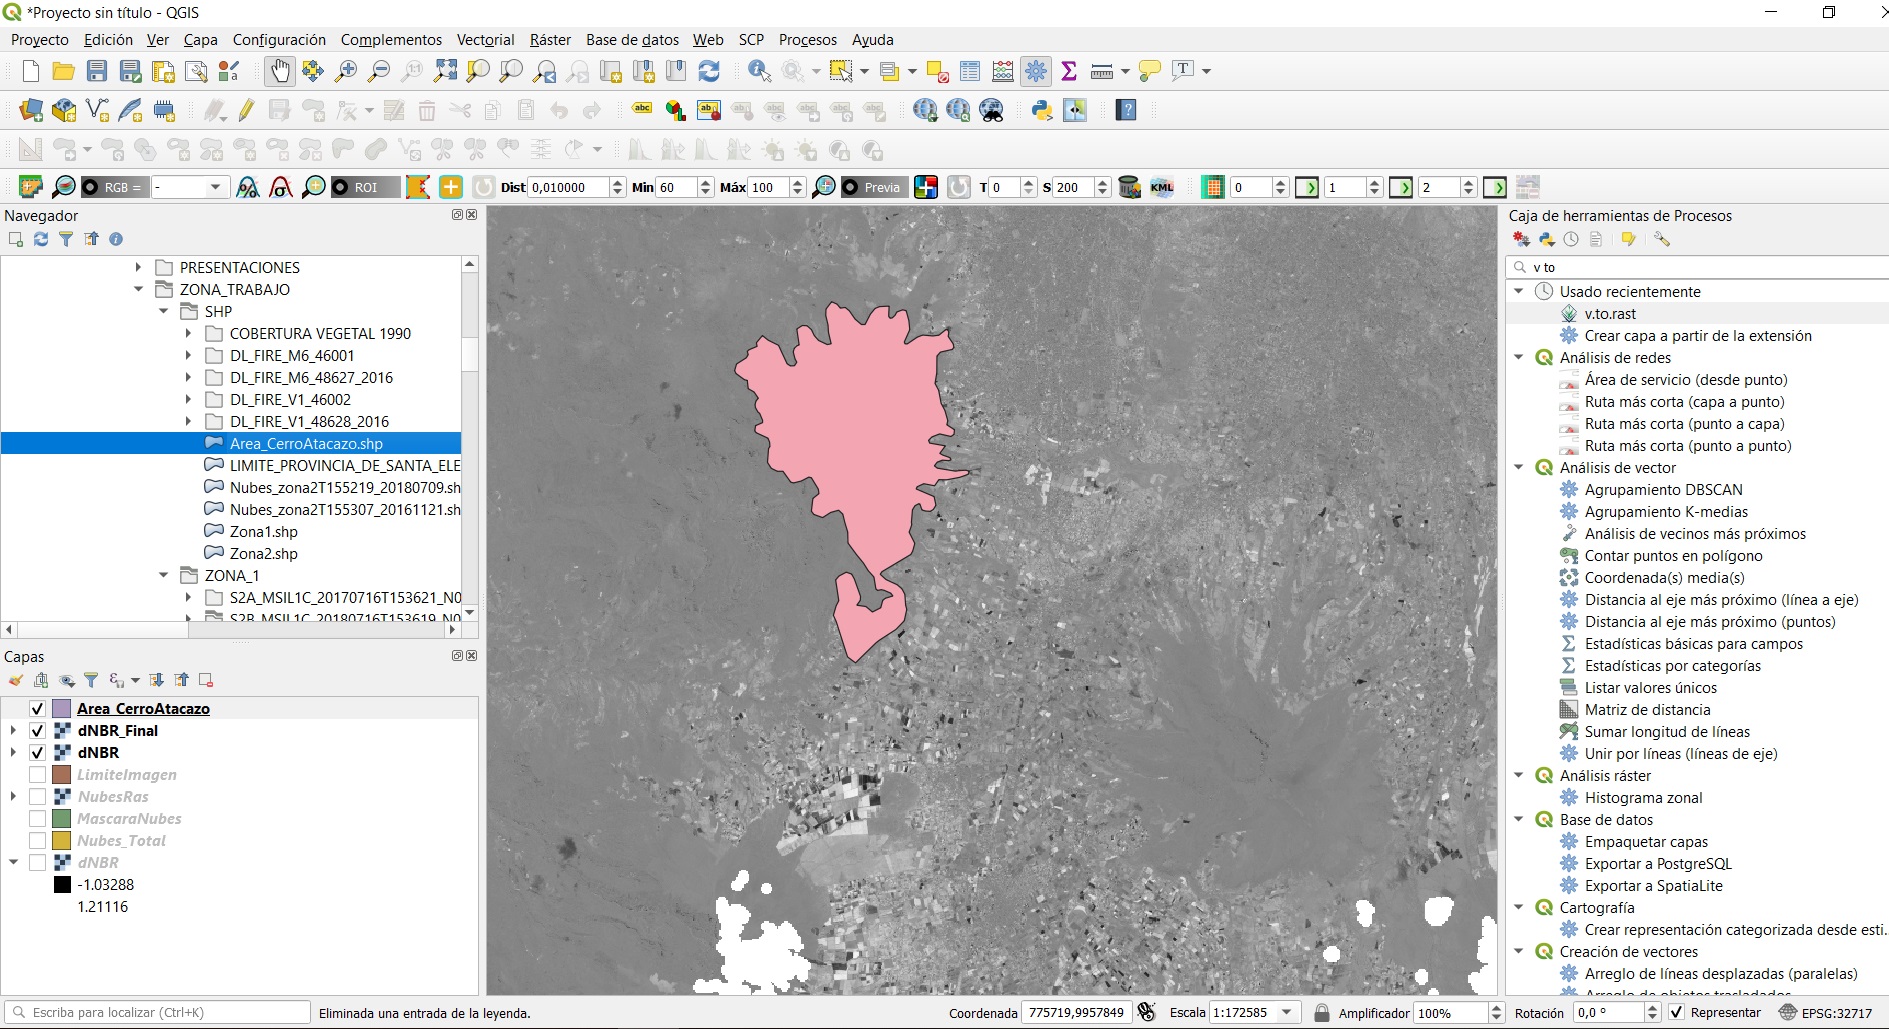The width and height of the screenshot is (1889, 1029).
Task: Collapse the Análisis de redes group
Action: pos(1519,358)
